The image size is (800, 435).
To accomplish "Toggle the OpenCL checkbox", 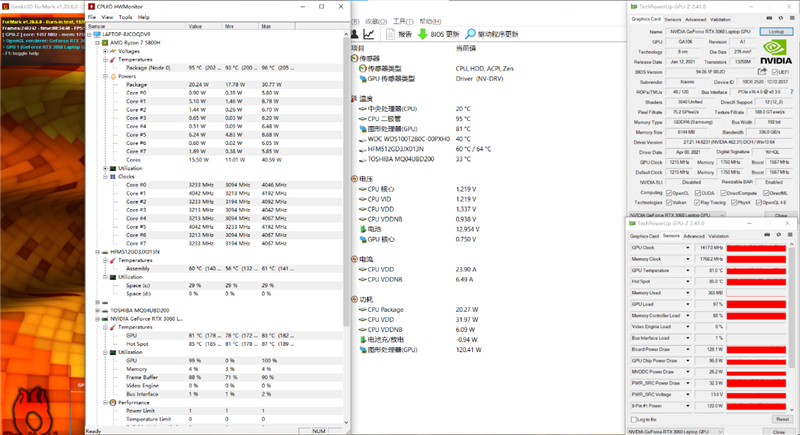I will coord(668,193).
